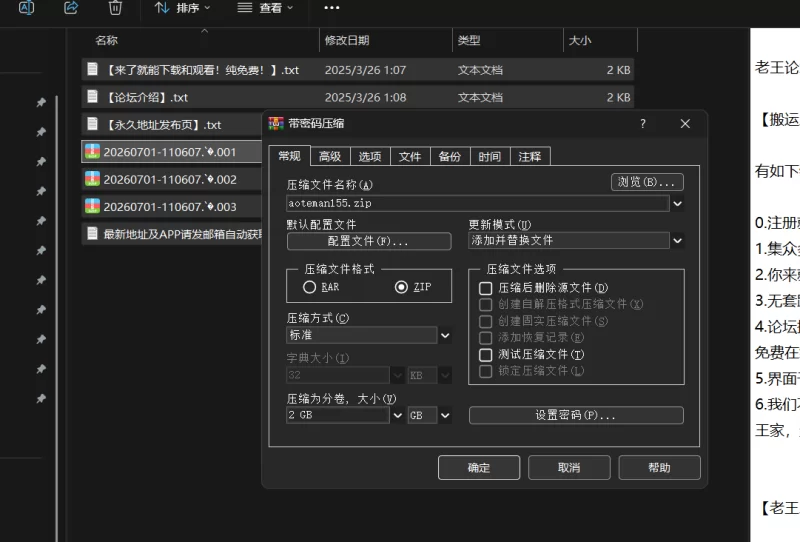Sort files by 名称 column header
Viewport: 800px width, 542px height.
pos(106,40)
